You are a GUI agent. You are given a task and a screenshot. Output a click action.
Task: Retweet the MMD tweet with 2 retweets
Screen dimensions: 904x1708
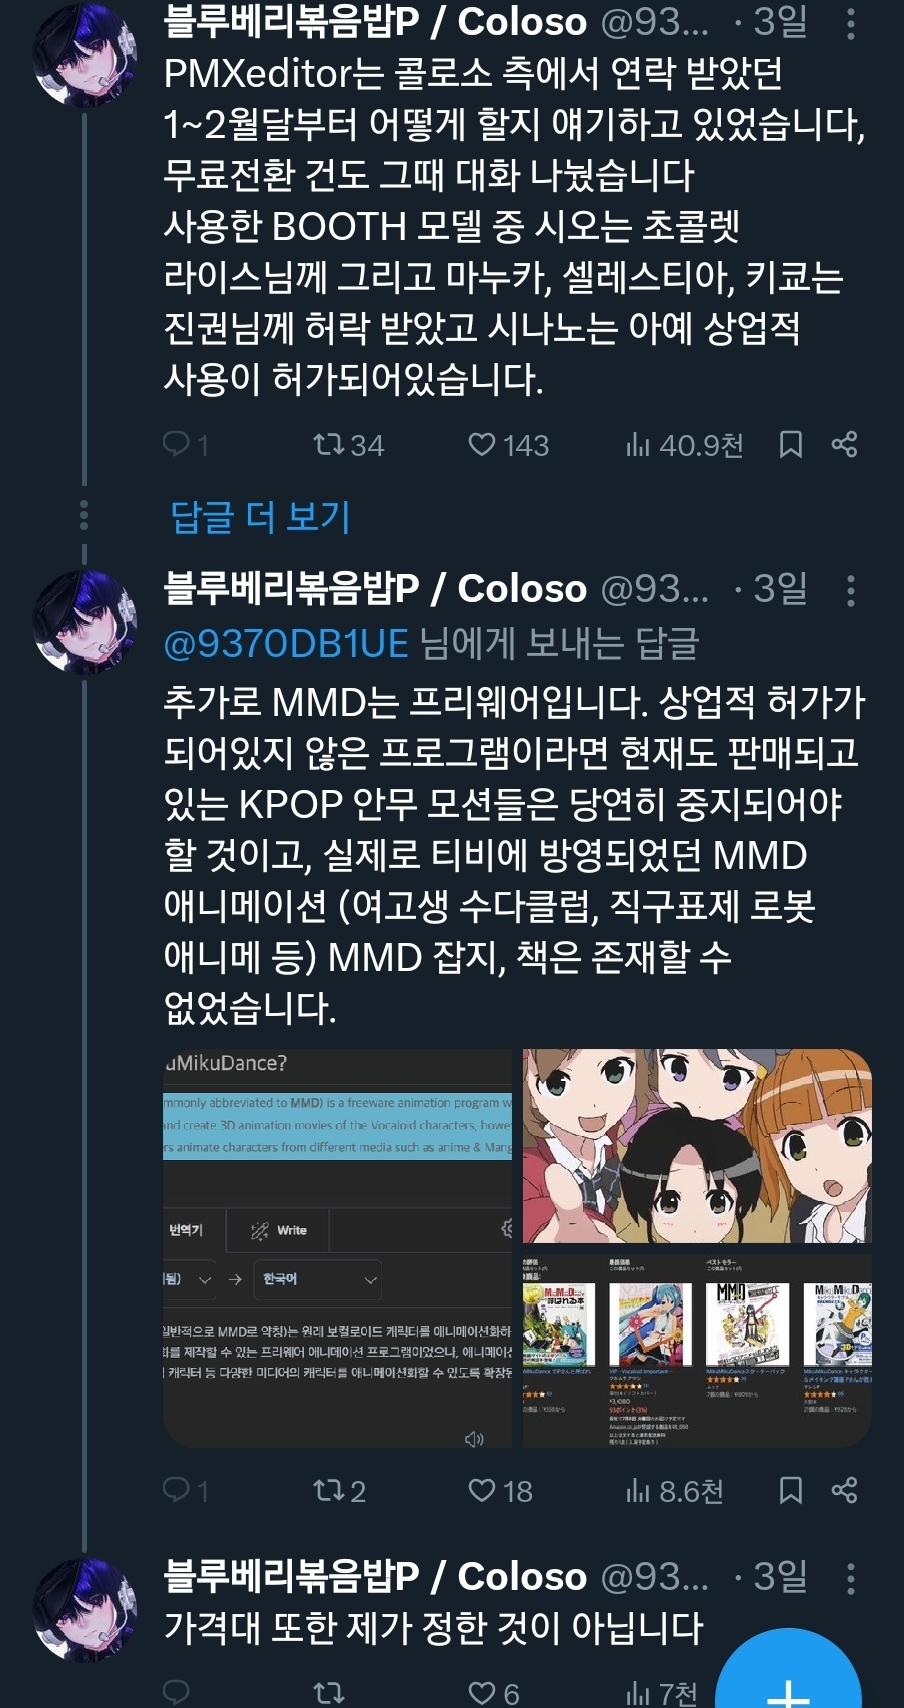click(339, 1491)
